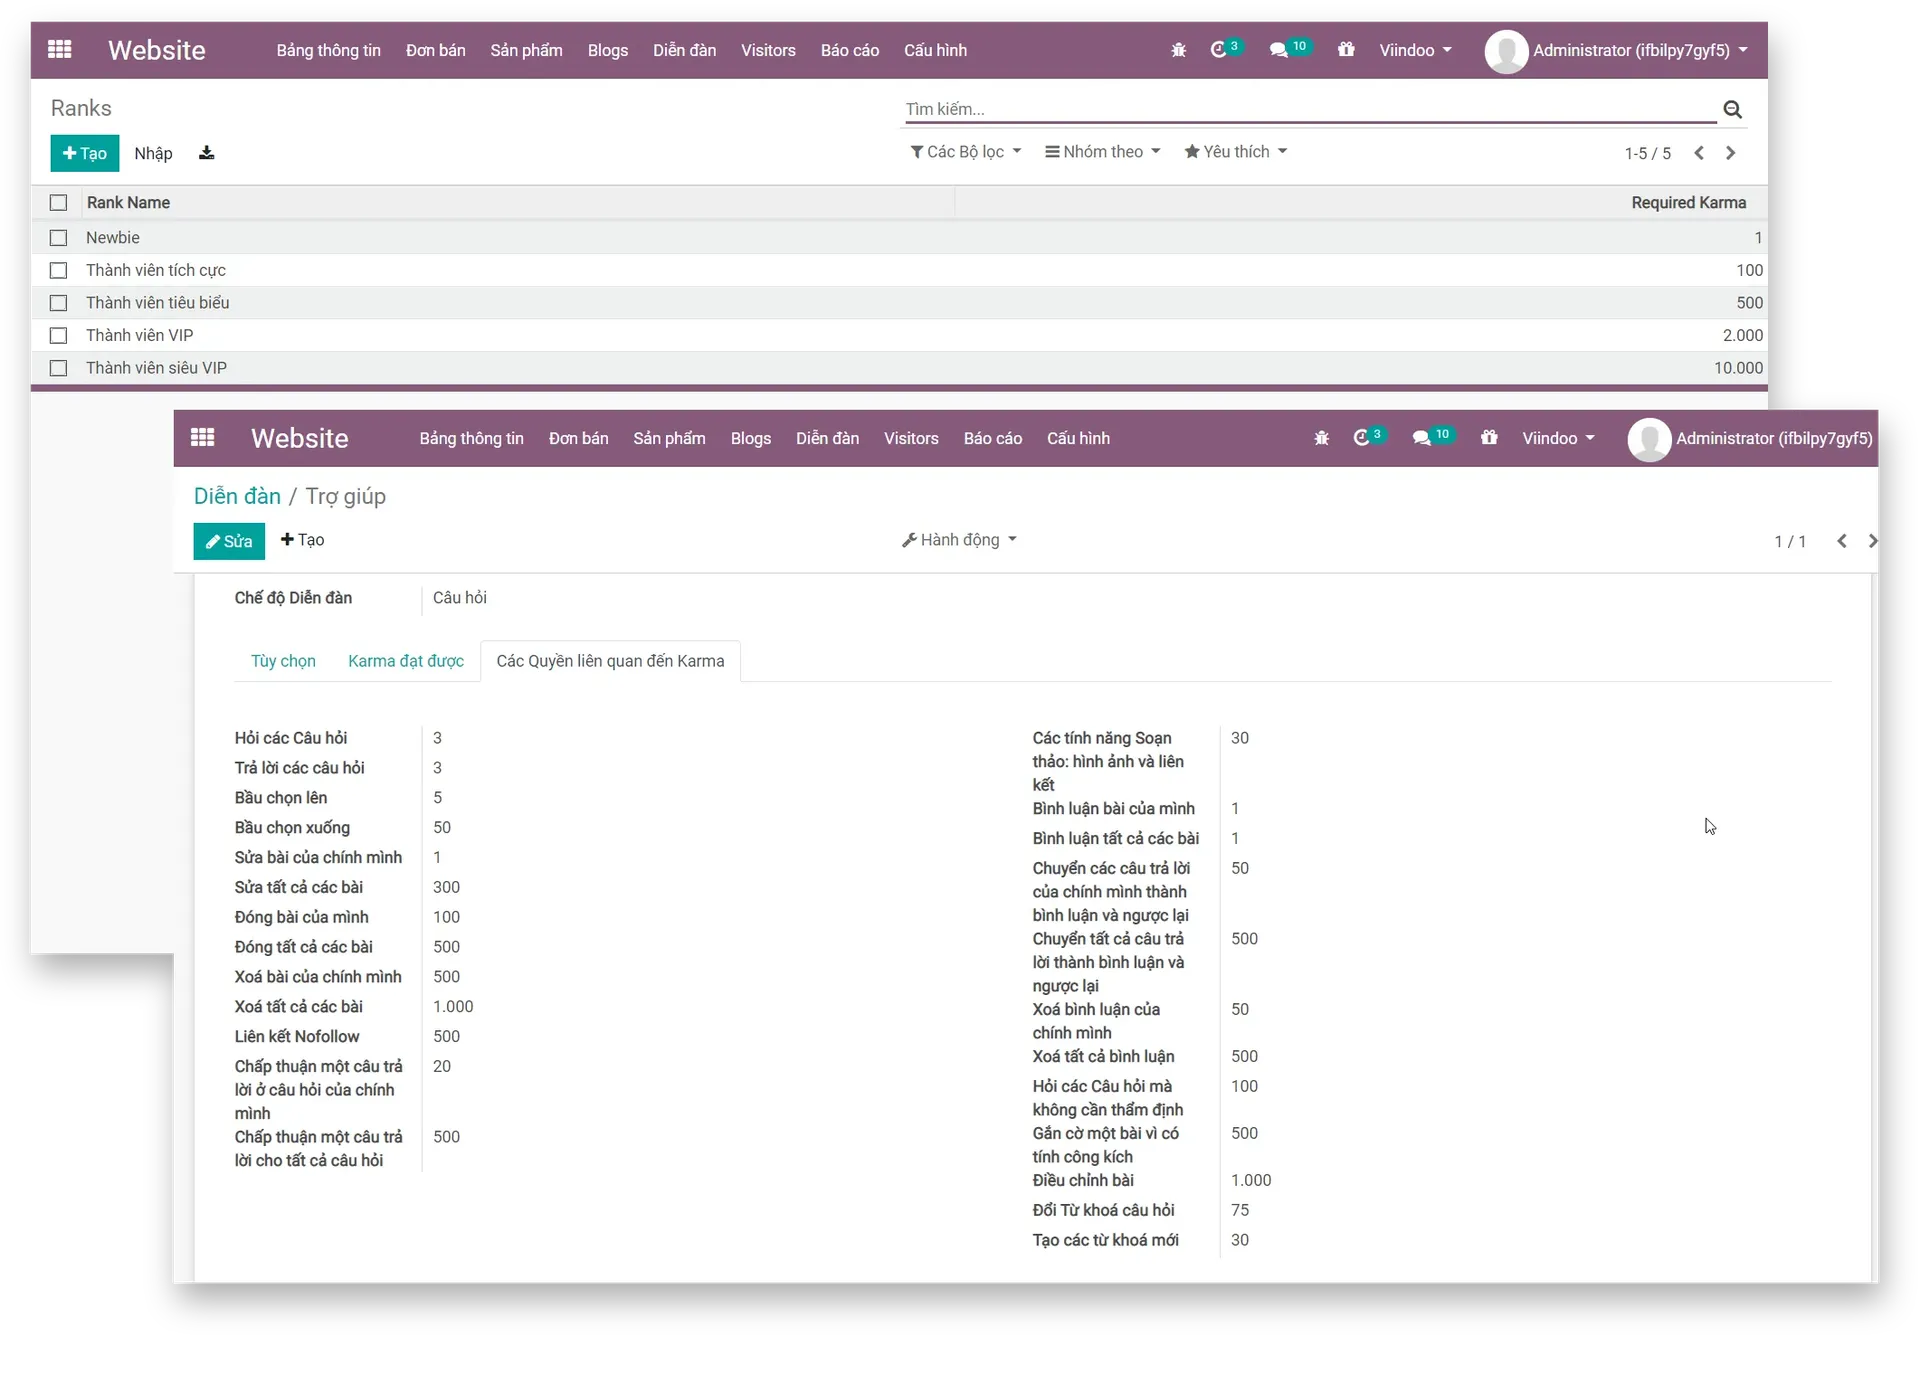
Task: Click Tạo button in Trợ giúp form
Action: click(303, 540)
